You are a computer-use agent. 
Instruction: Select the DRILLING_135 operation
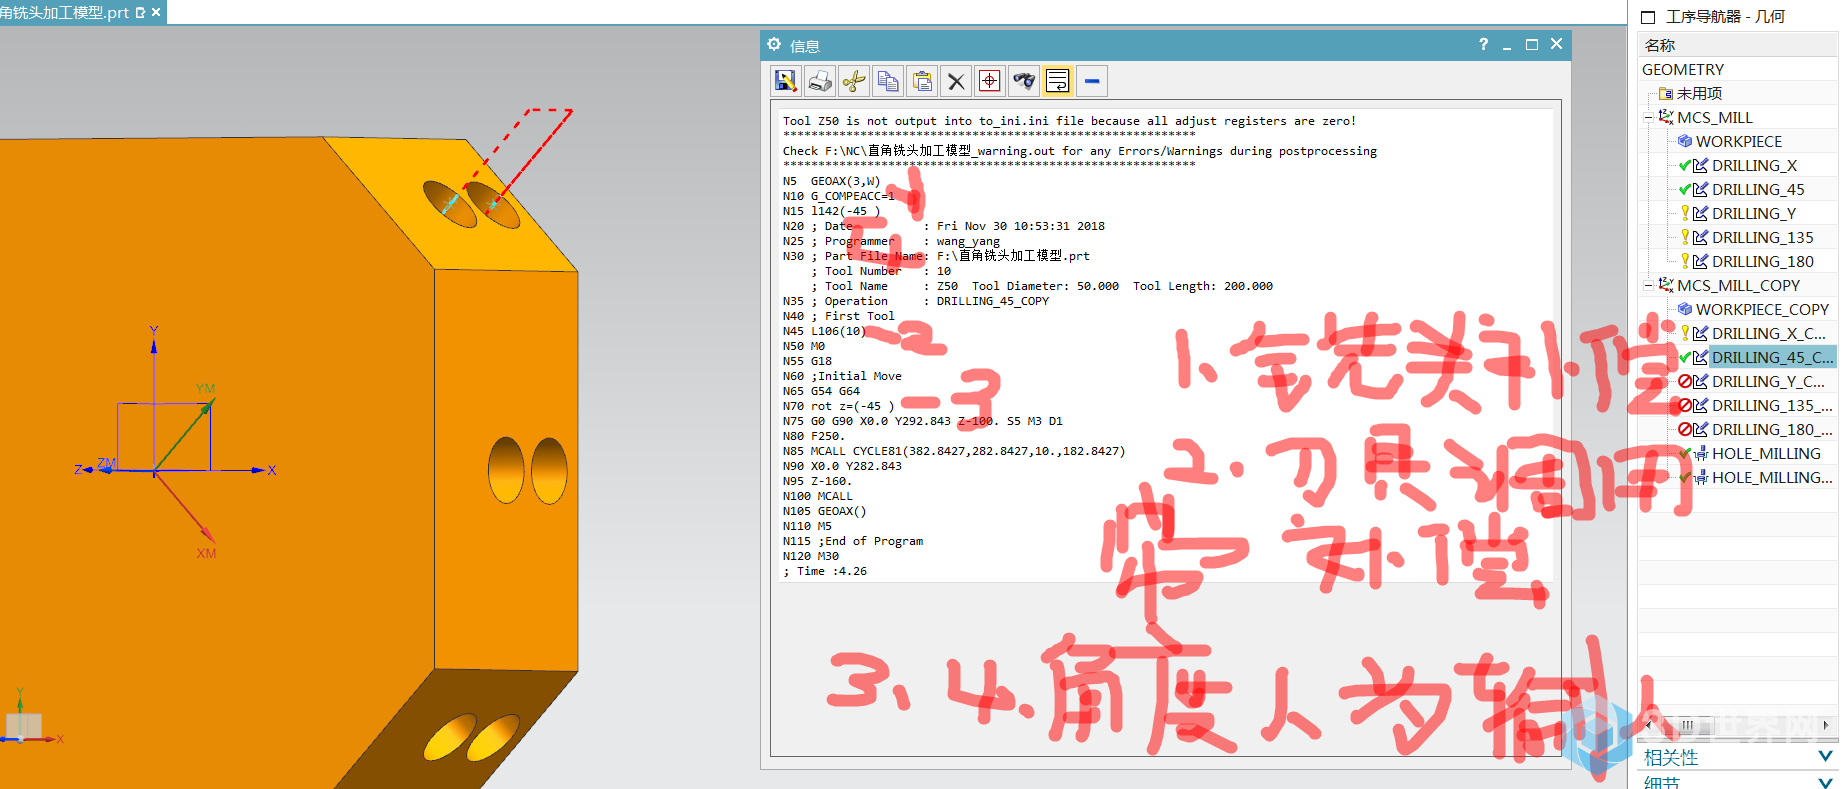click(x=1762, y=237)
